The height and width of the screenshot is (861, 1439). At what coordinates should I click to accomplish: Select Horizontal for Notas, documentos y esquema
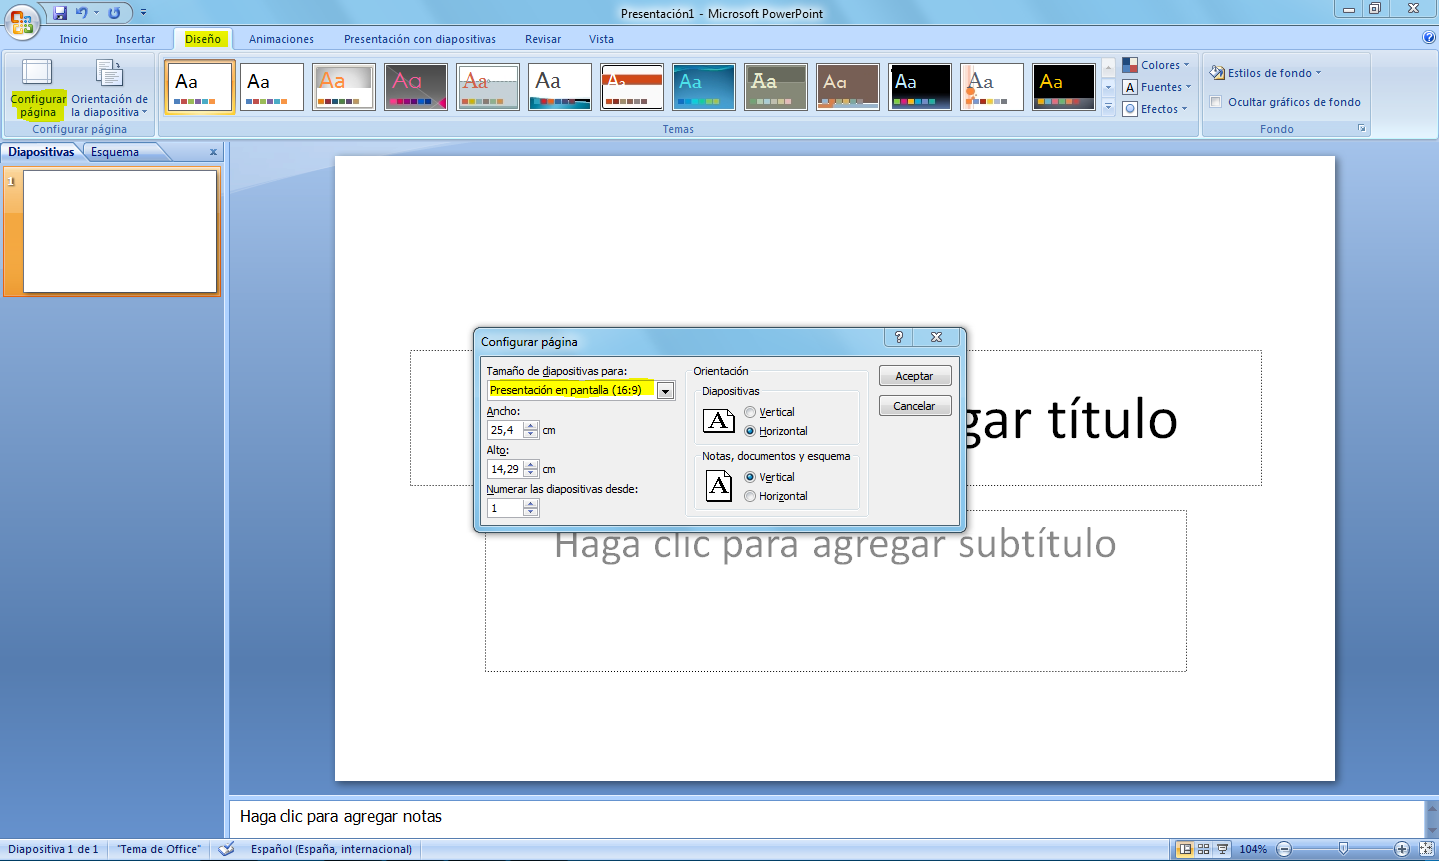click(750, 496)
